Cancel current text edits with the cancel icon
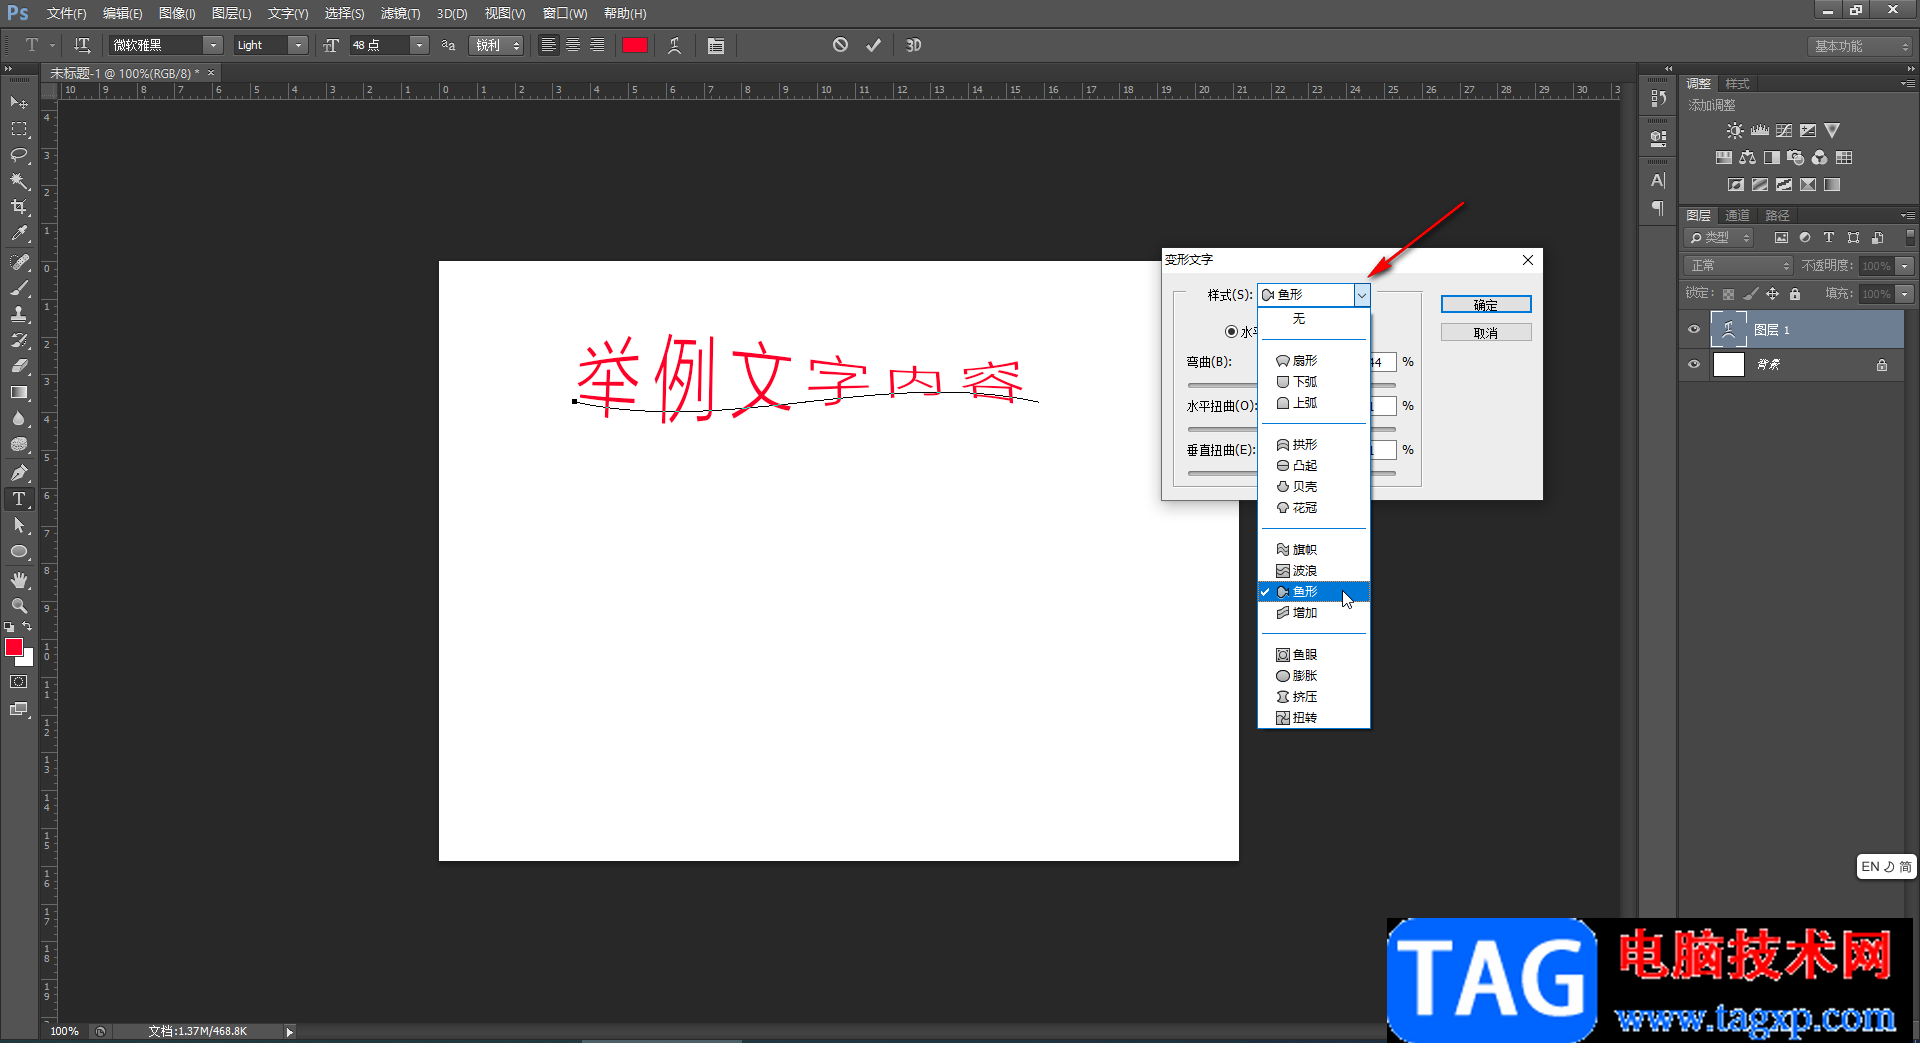Viewport: 1920px width, 1043px height. point(840,45)
